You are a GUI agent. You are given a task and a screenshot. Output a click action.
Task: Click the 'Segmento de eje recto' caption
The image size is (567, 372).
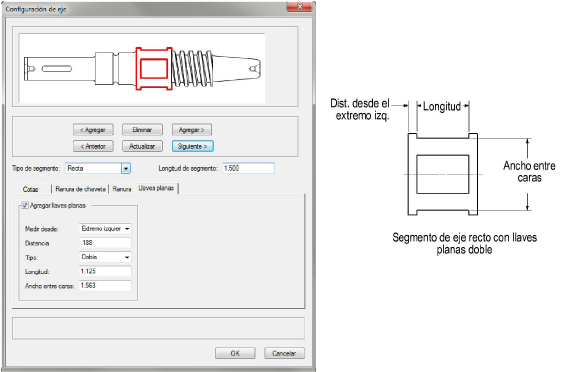[464, 243]
